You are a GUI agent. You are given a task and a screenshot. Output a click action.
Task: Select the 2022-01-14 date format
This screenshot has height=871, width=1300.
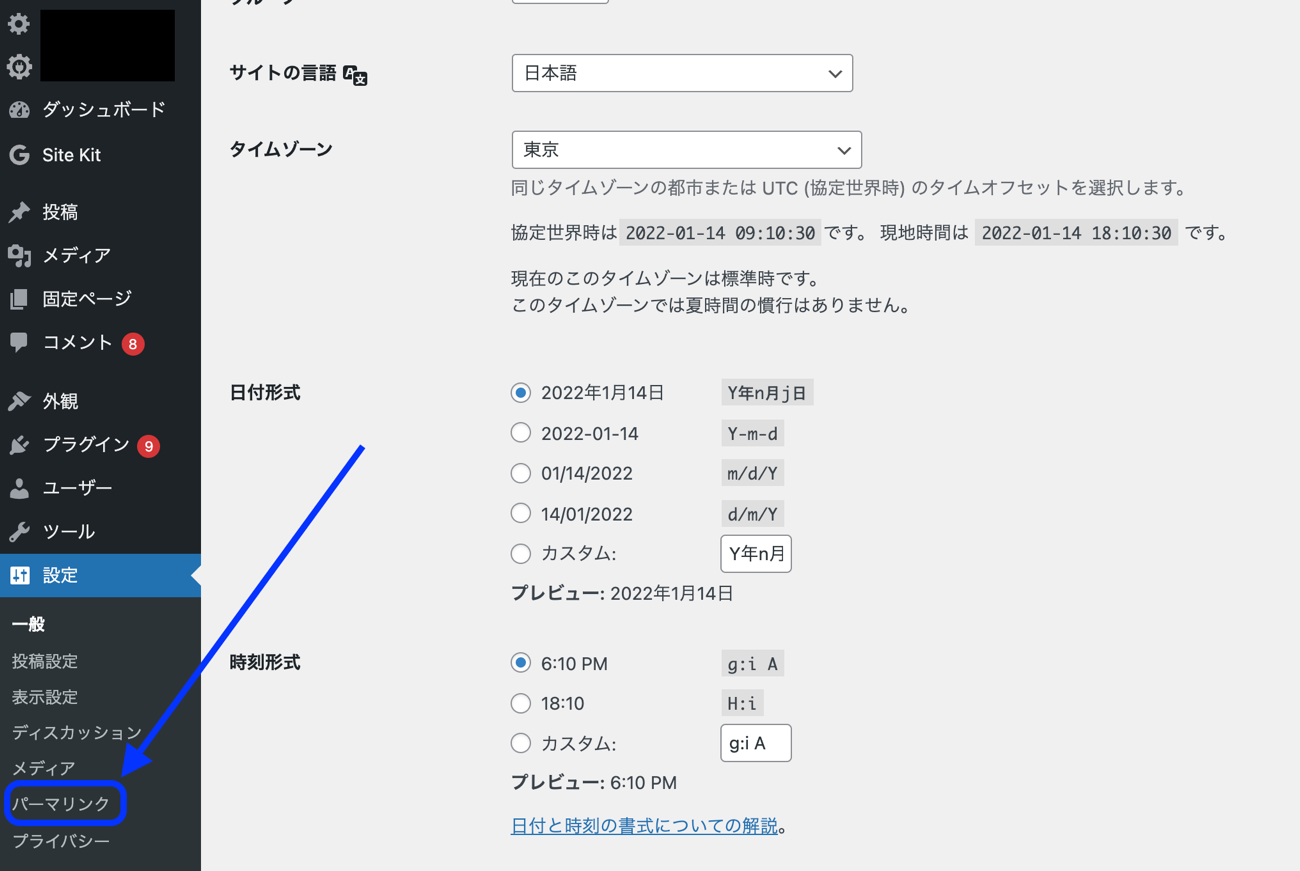[x=521, y=433]
